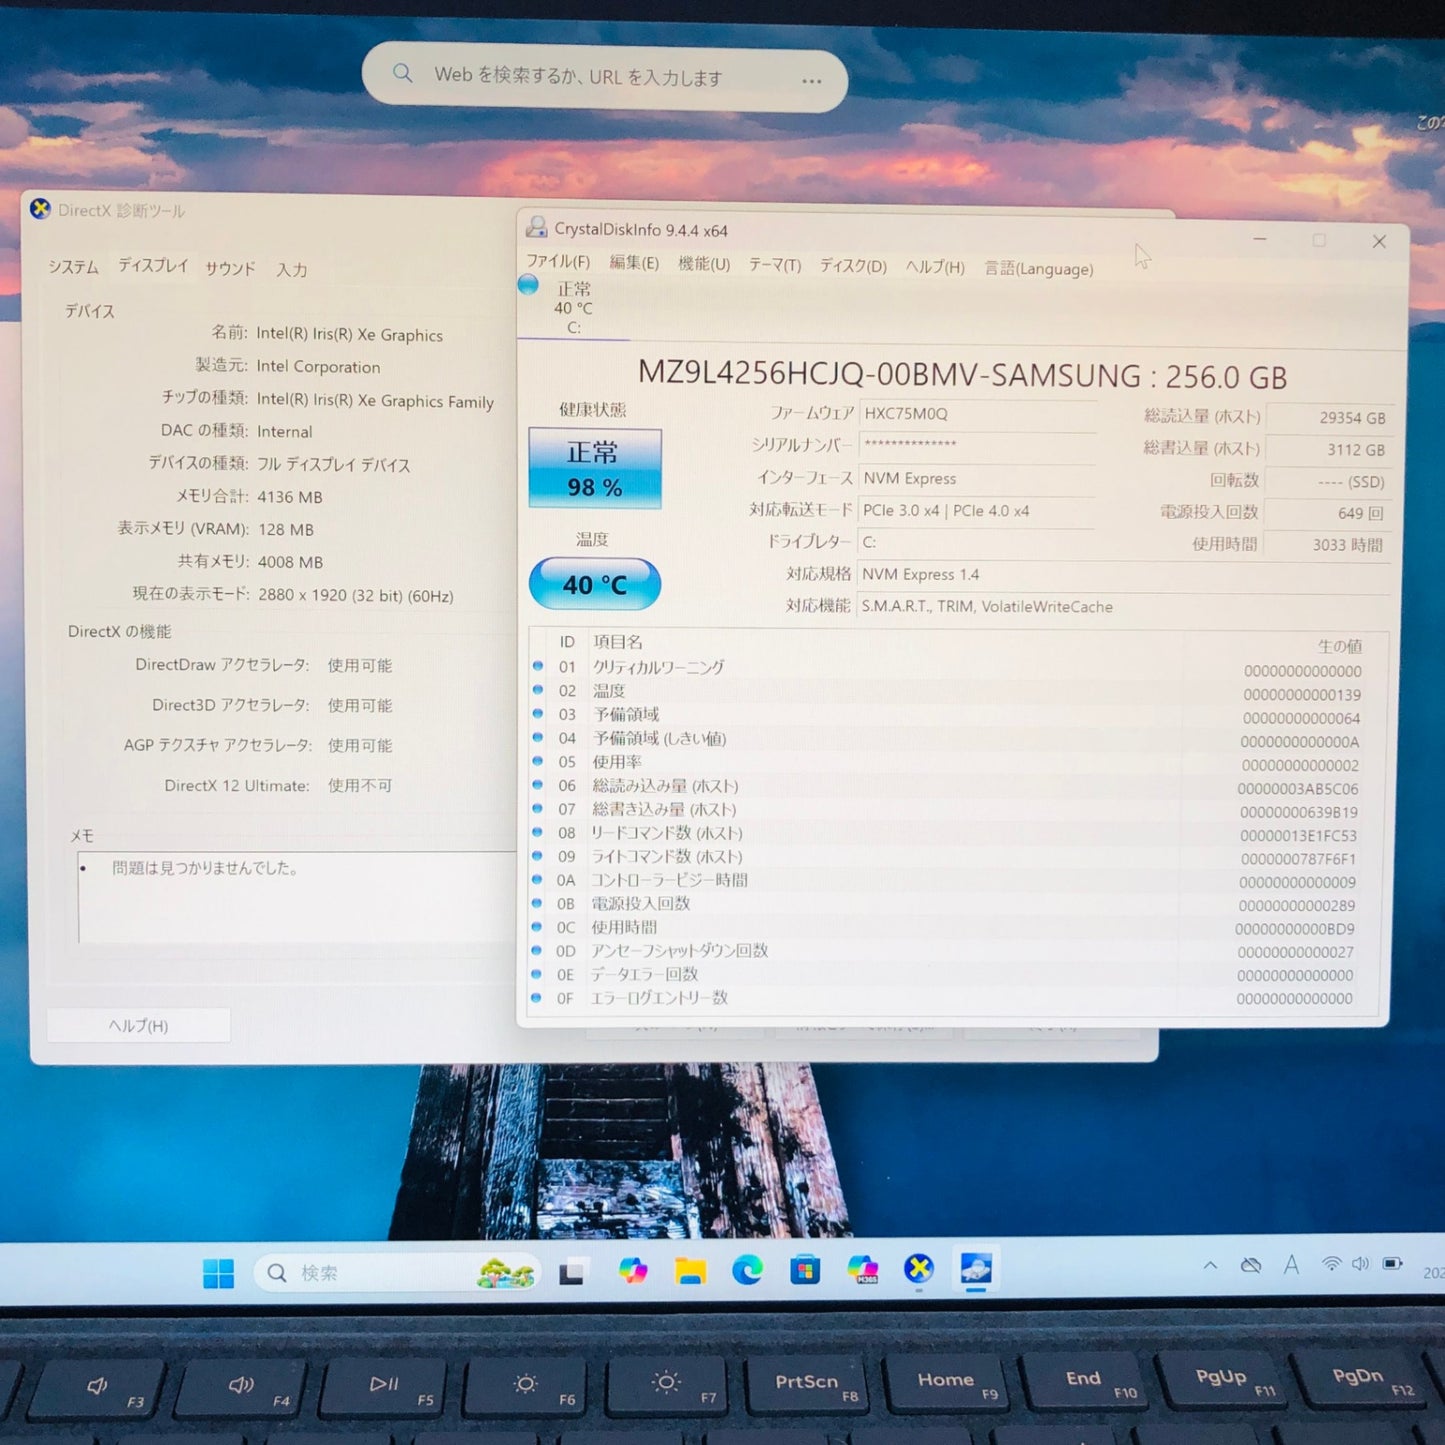Click the 40°C temperature gauge
1445x1445 pixels.
click(594, 583)
